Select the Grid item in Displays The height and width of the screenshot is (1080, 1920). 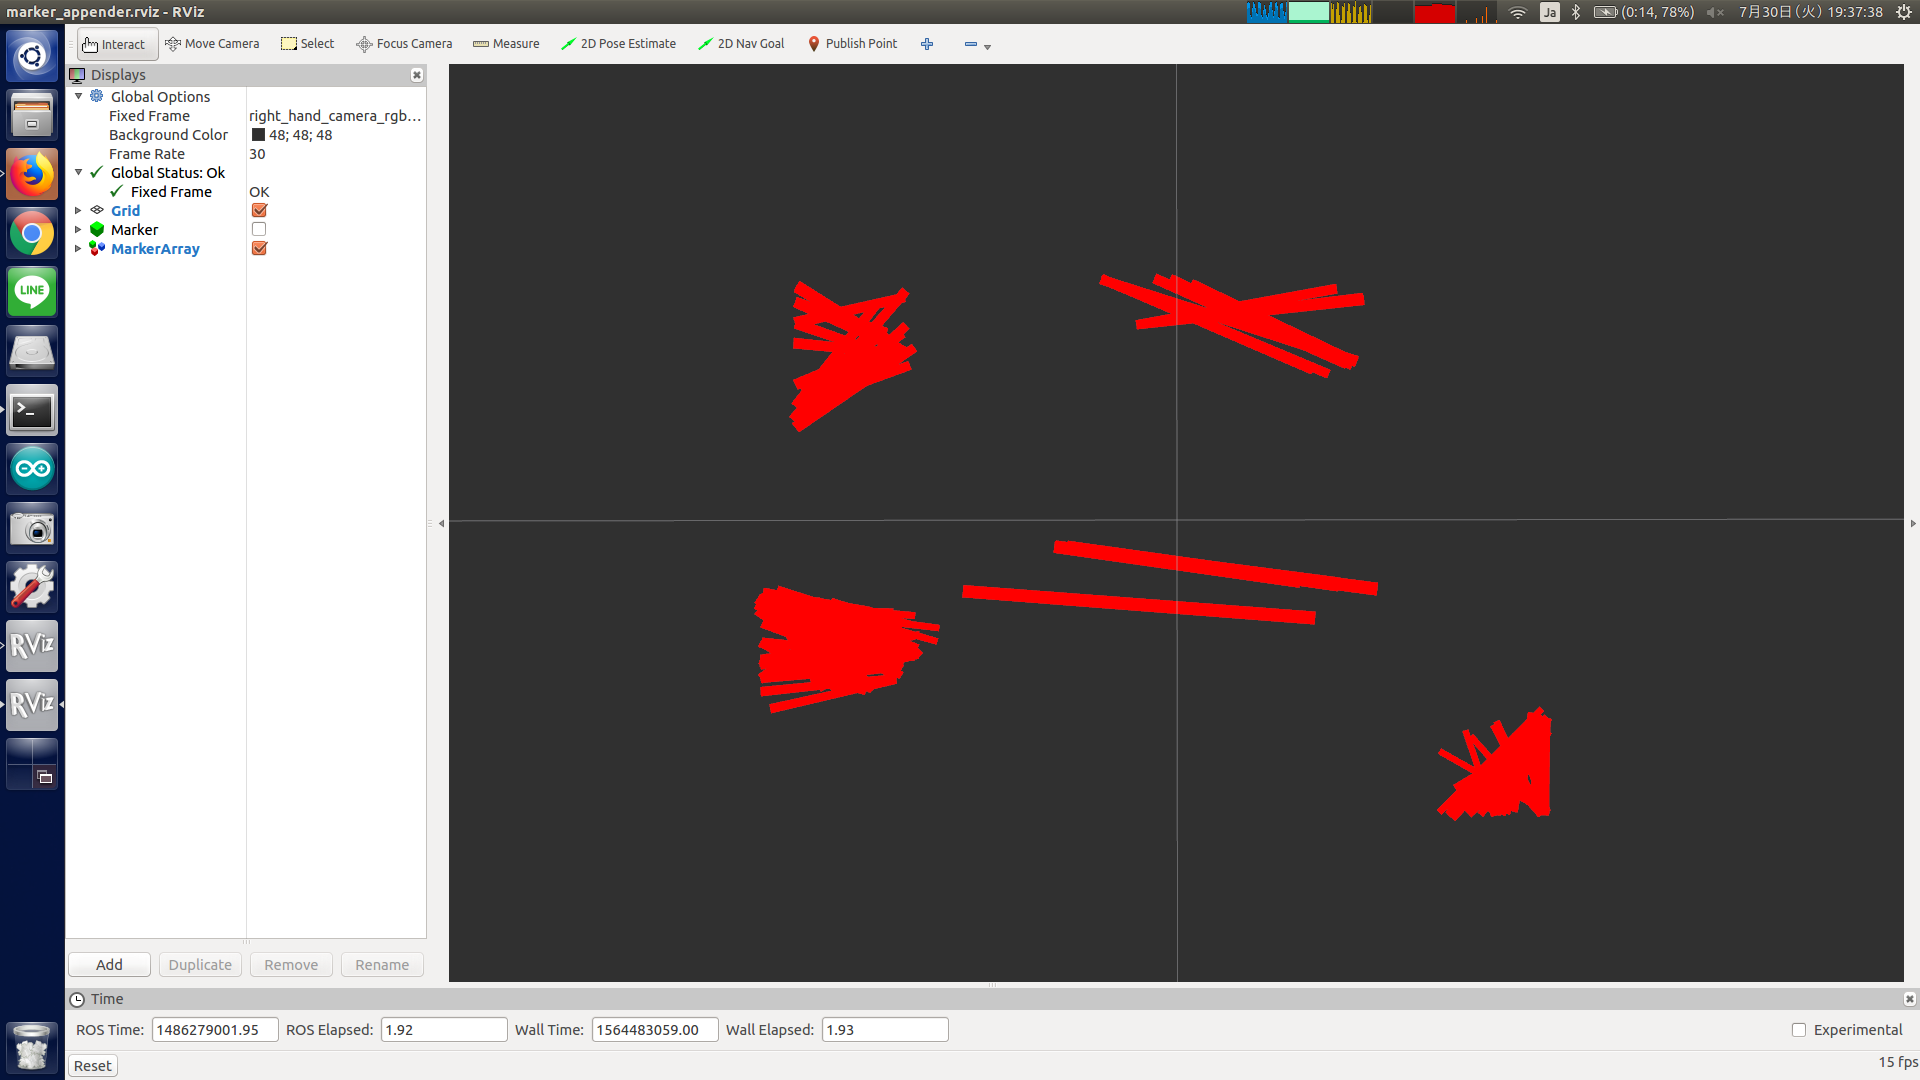125,210
